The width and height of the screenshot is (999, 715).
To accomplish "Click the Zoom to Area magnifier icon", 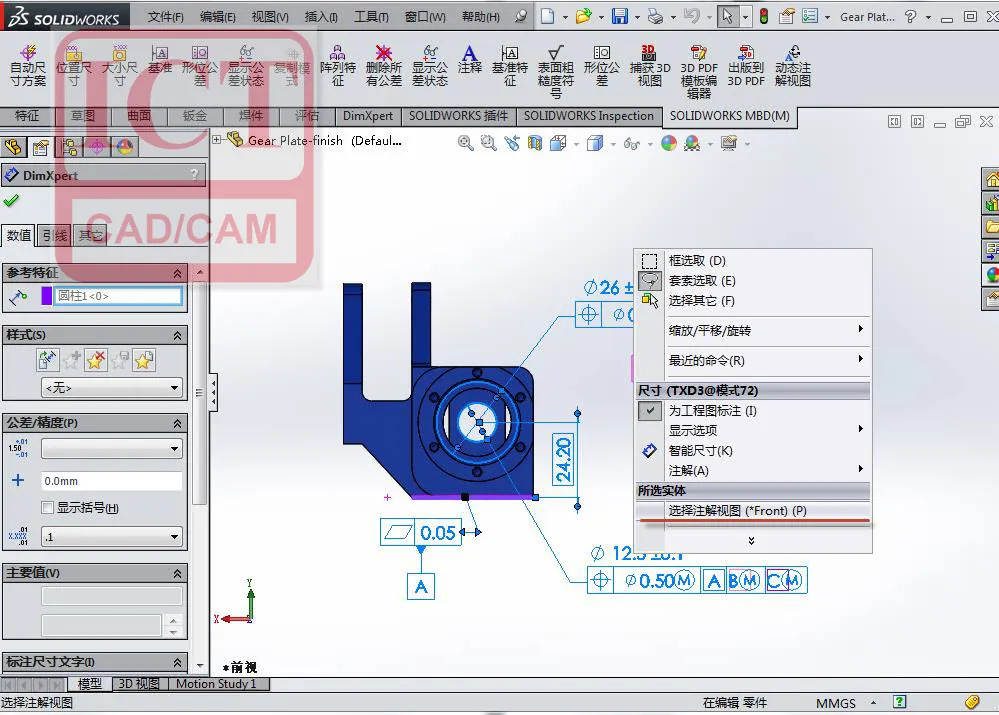I will tap(489, 143).
